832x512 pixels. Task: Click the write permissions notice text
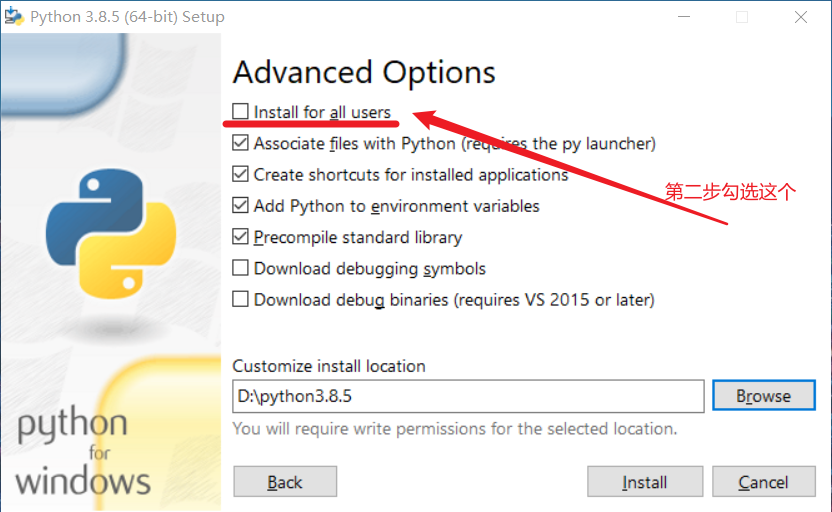455,429
